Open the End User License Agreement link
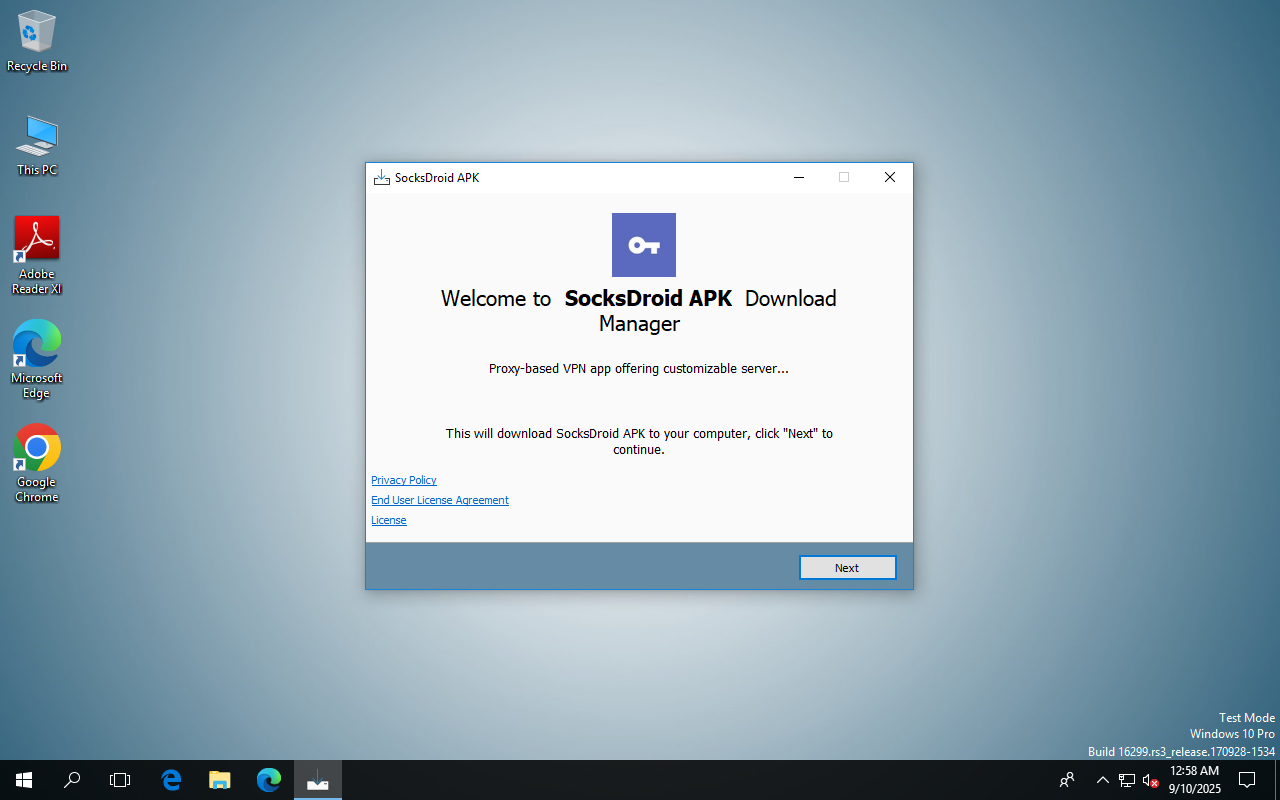1280x800 pixels. pos(440,500)
